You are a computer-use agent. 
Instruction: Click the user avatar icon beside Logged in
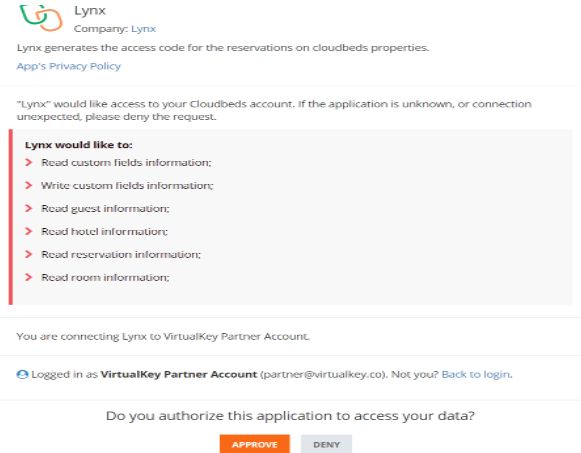22,374
